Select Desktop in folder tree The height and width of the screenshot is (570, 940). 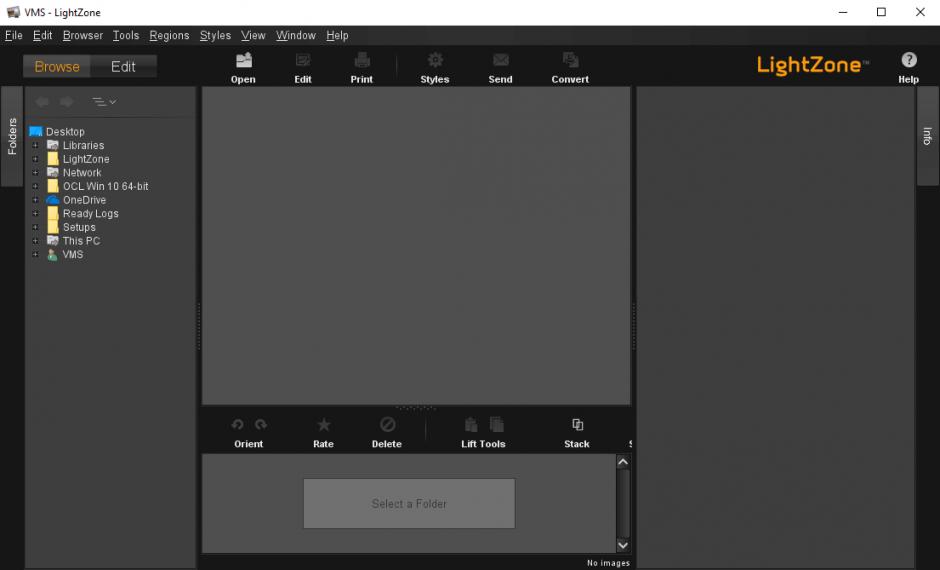click(x=65, y=132)
